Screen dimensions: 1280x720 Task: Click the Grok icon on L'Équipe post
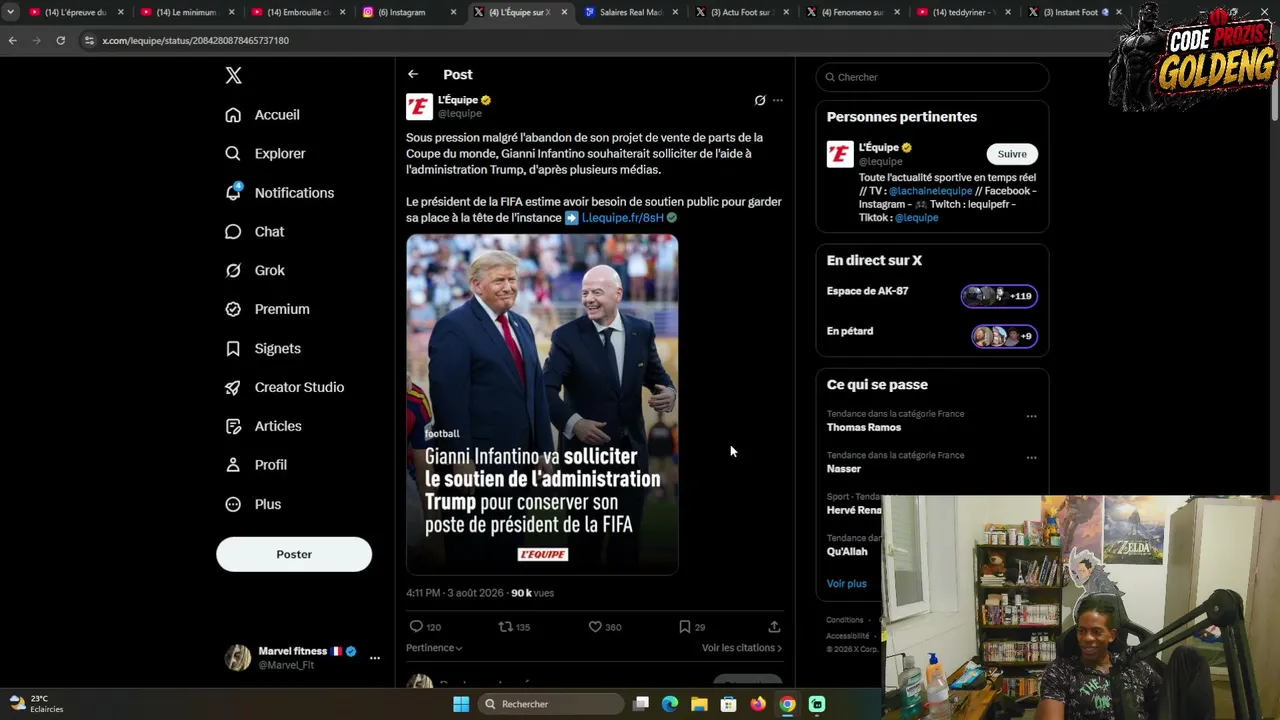[x=760, y=100]
